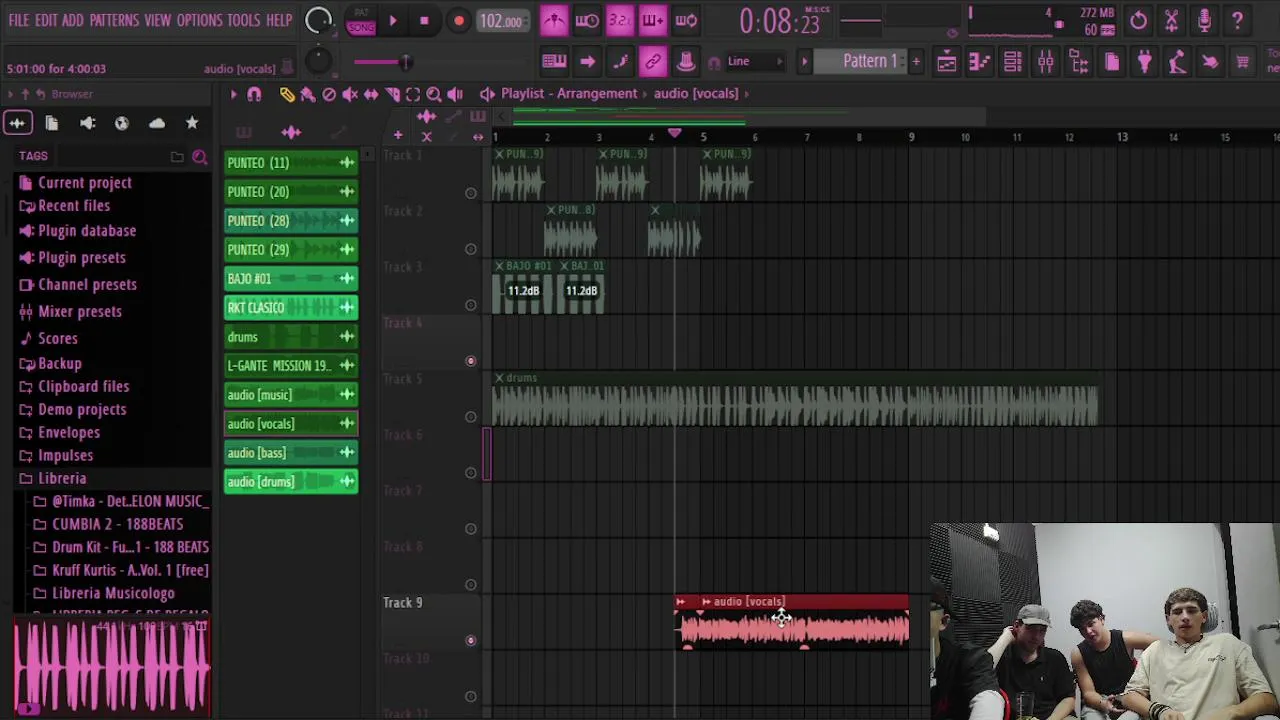Expand the Libreria folder

click(x=62, y=478)
